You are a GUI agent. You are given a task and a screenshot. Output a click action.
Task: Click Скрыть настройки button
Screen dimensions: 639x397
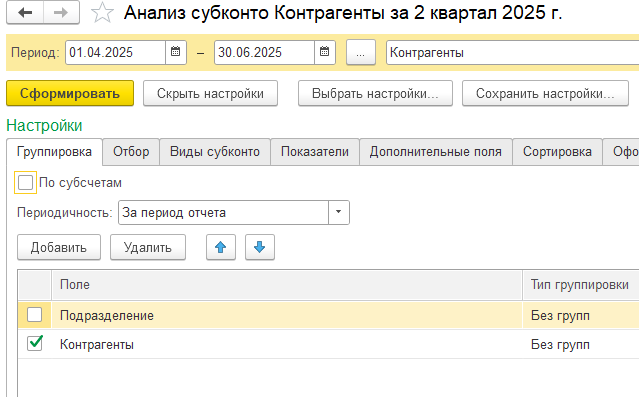[x=210, y=93]
